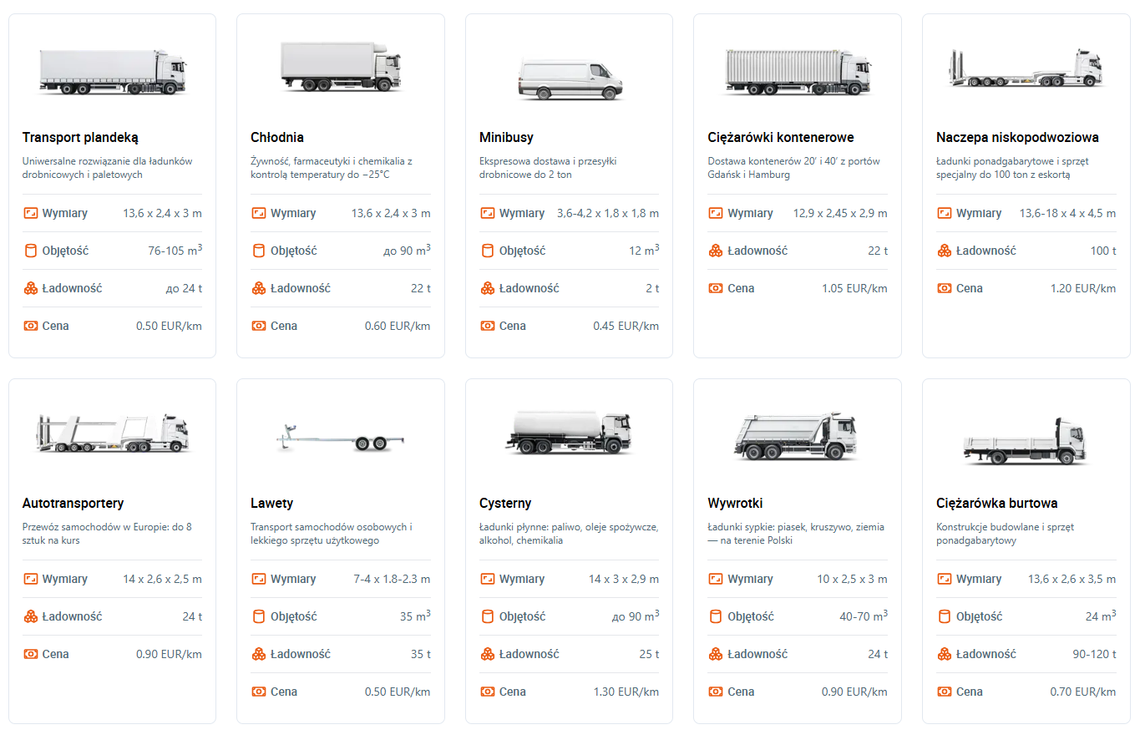1140x735 pixels.
Task: Click the price 1.30 EUR/km
Action: point(626,691)
